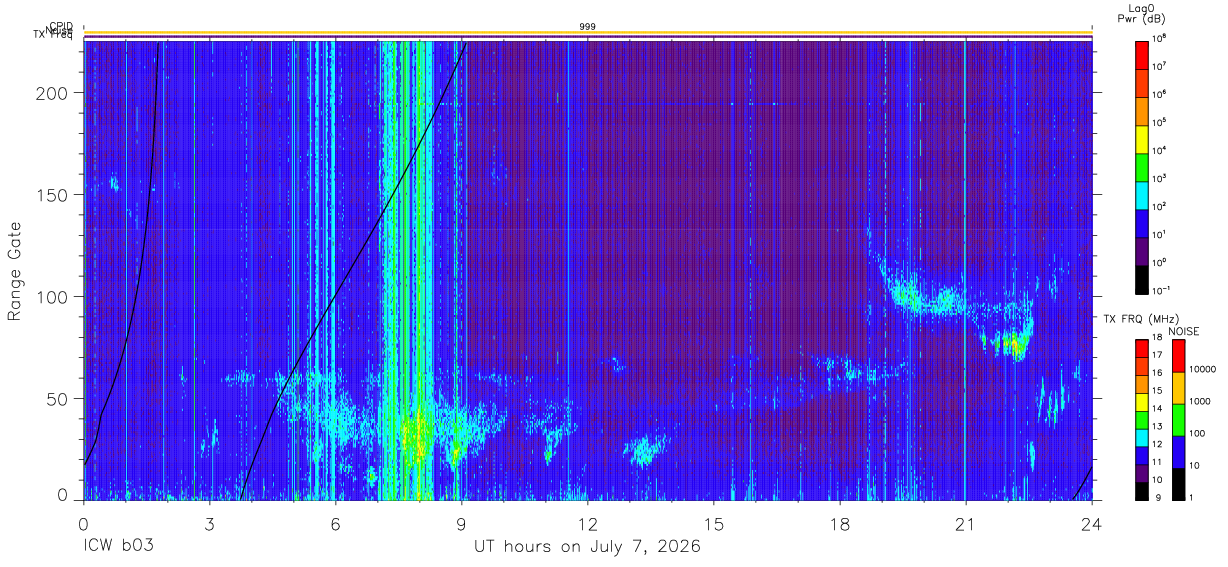The image size is (1228, 567).
Task: Click the yellow segment of the Lag0 Pwr colorbar
Action: pos(1141,138)
